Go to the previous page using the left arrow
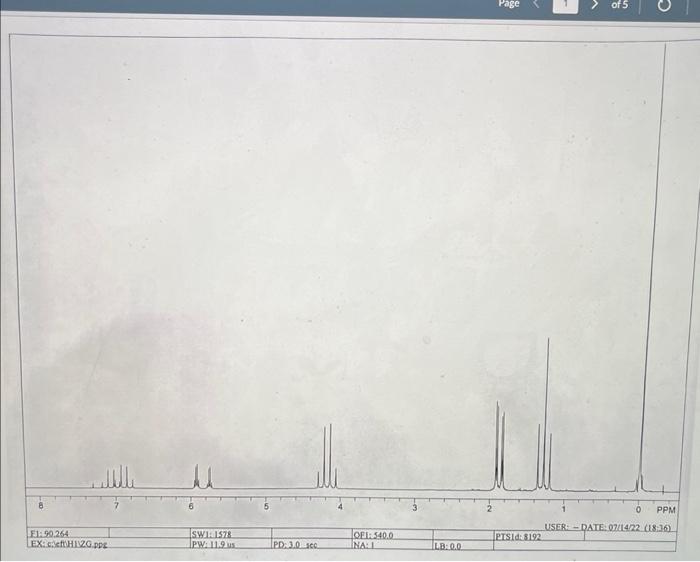 [537, 4]
